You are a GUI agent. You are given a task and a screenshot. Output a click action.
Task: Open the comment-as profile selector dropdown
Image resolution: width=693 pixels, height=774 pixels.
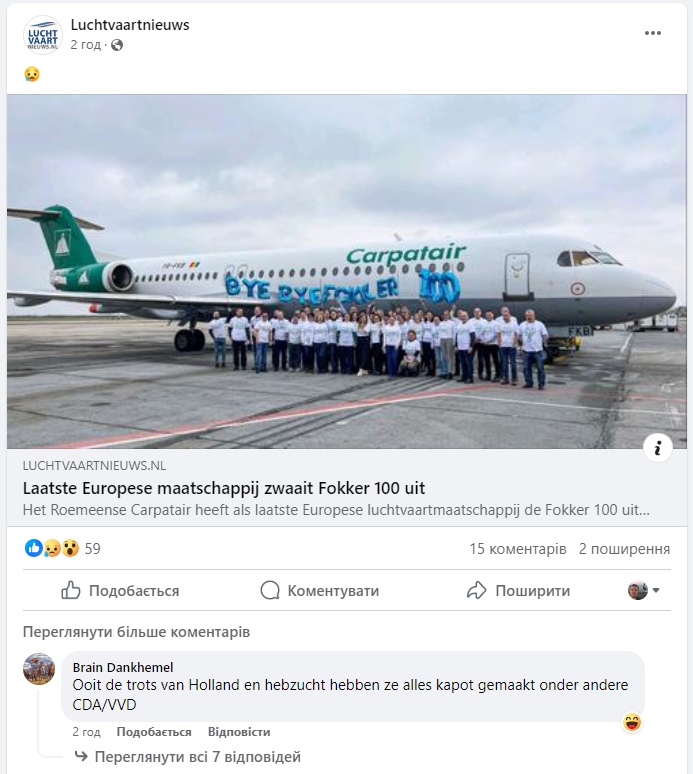[644, 590]
